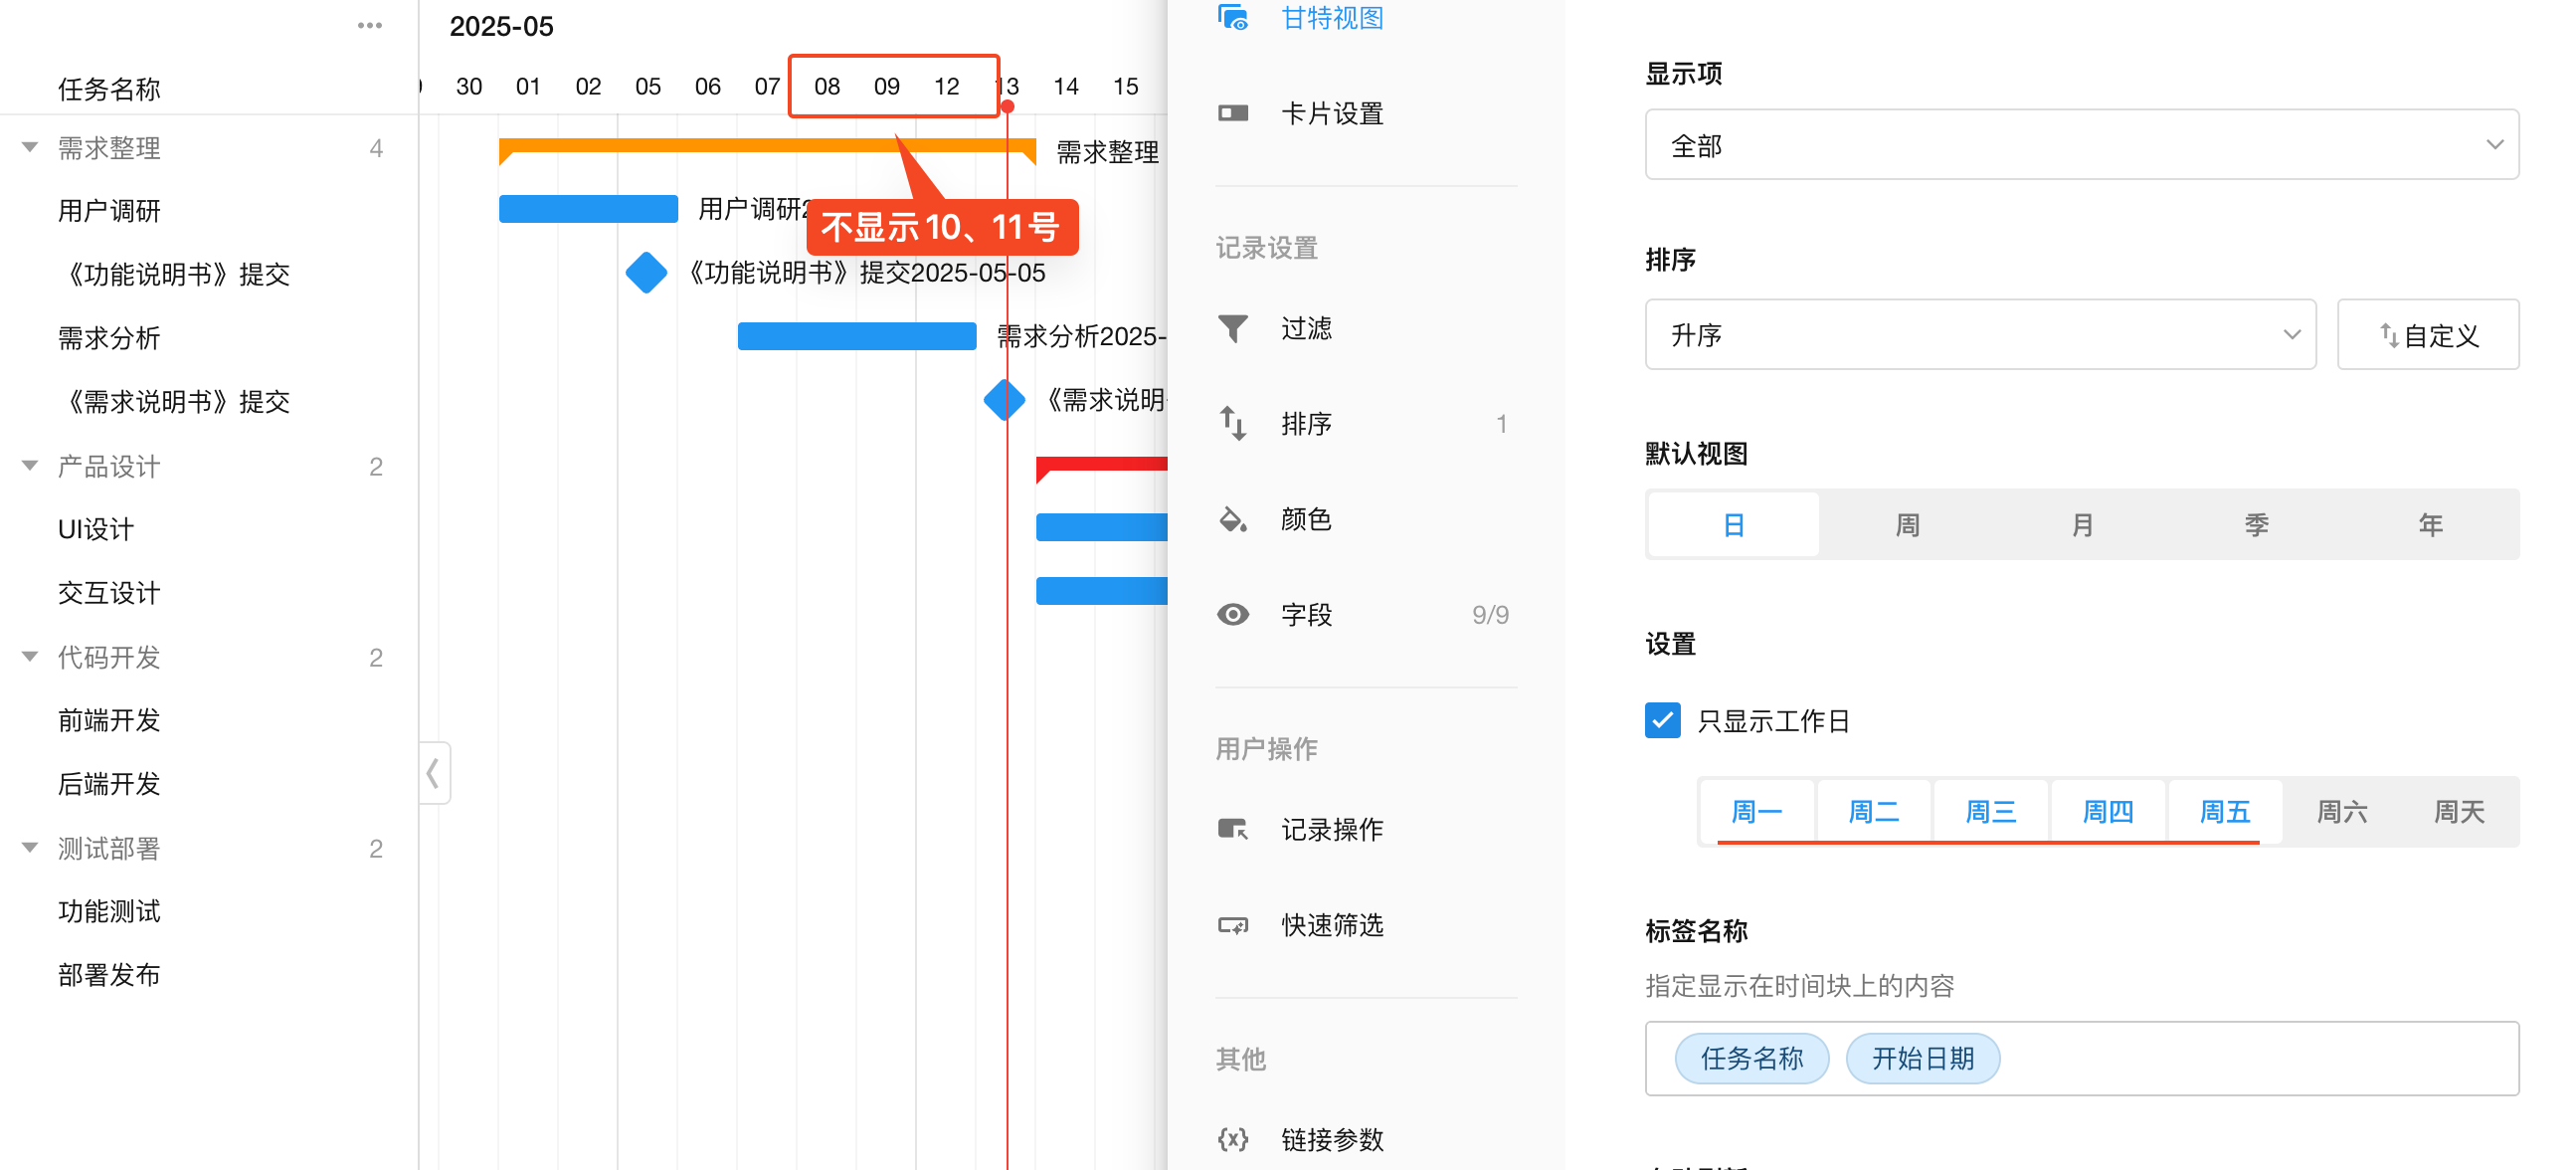Open the color paint bucket icon

(1232, 519)
